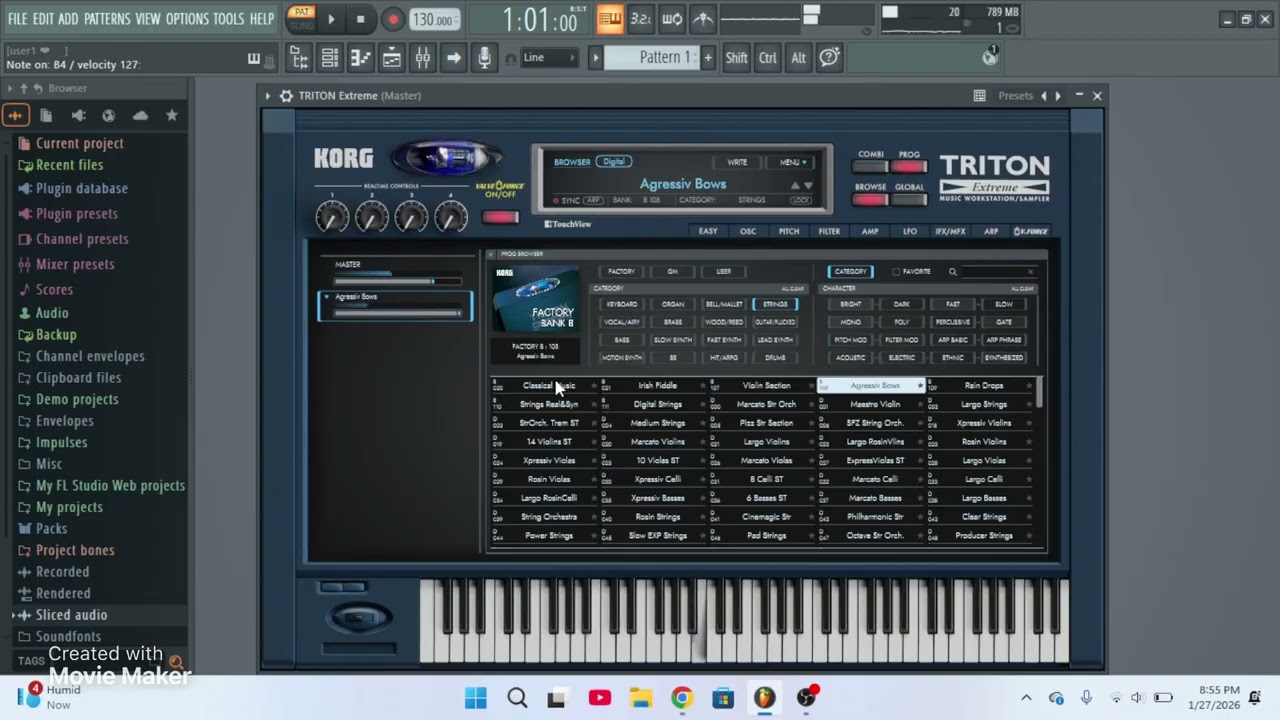Select the BRASS category filter

(672, 322)
